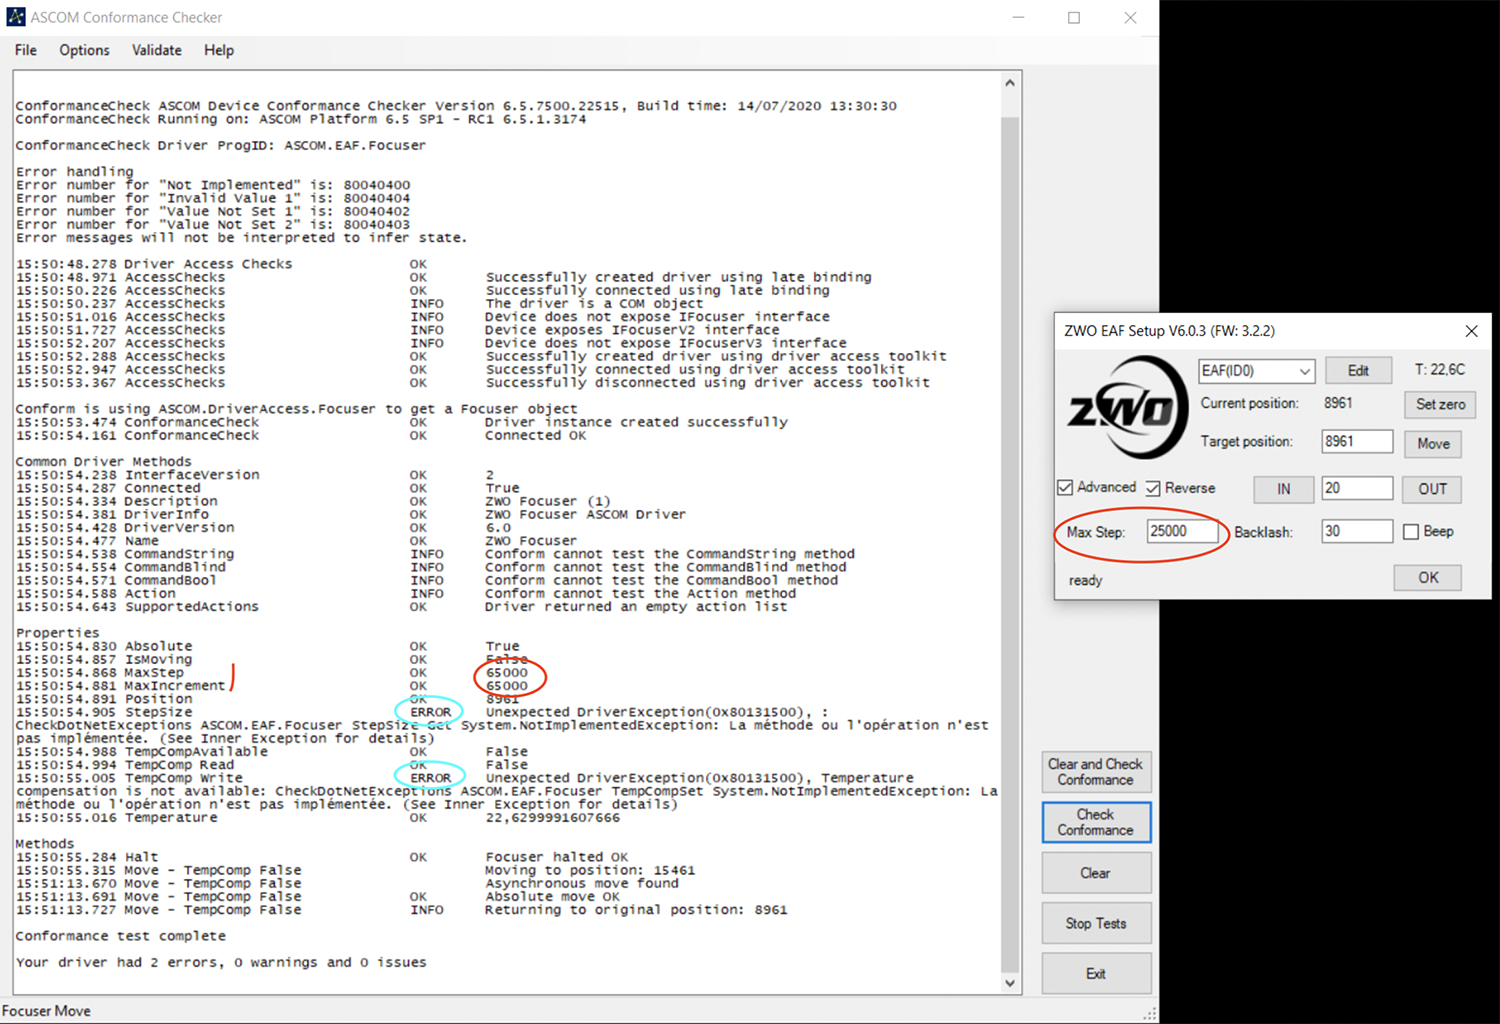Viewport: 1500px width, 1024px height.
Task: Click the Target position input field
Action: pyautogui.click(x=1357, y=442)
